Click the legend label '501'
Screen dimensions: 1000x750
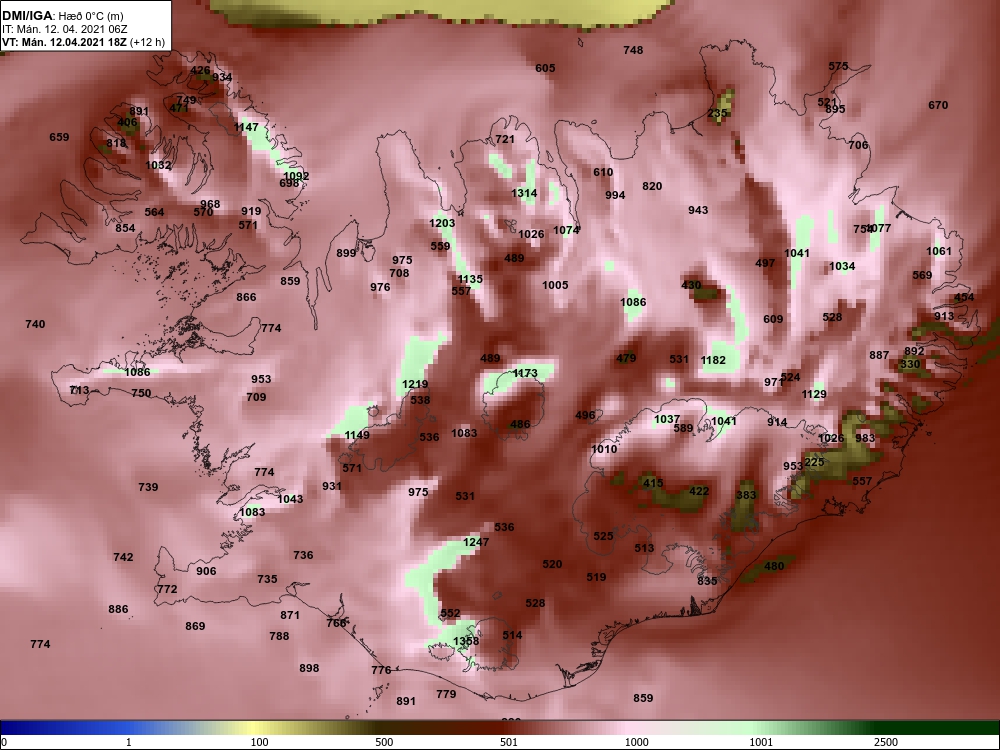point(508,742)
